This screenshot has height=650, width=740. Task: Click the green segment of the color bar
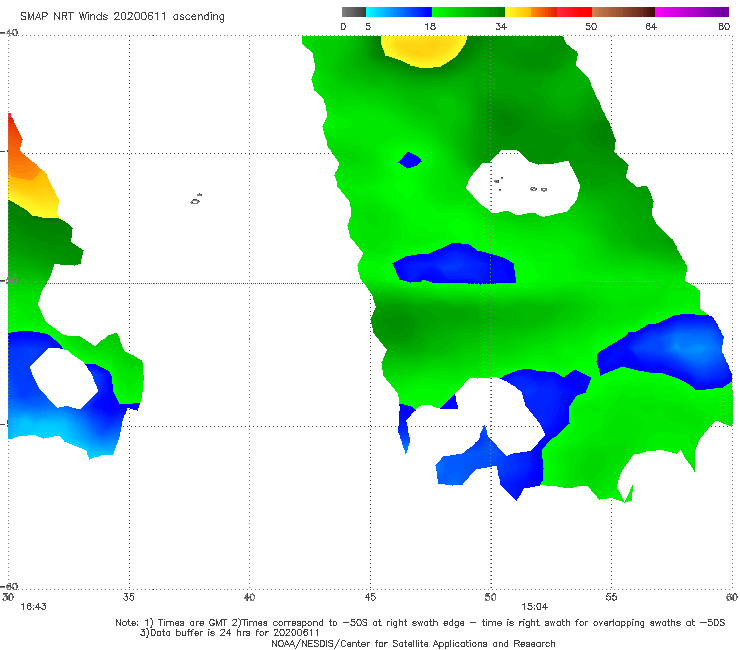coord(468,12)
